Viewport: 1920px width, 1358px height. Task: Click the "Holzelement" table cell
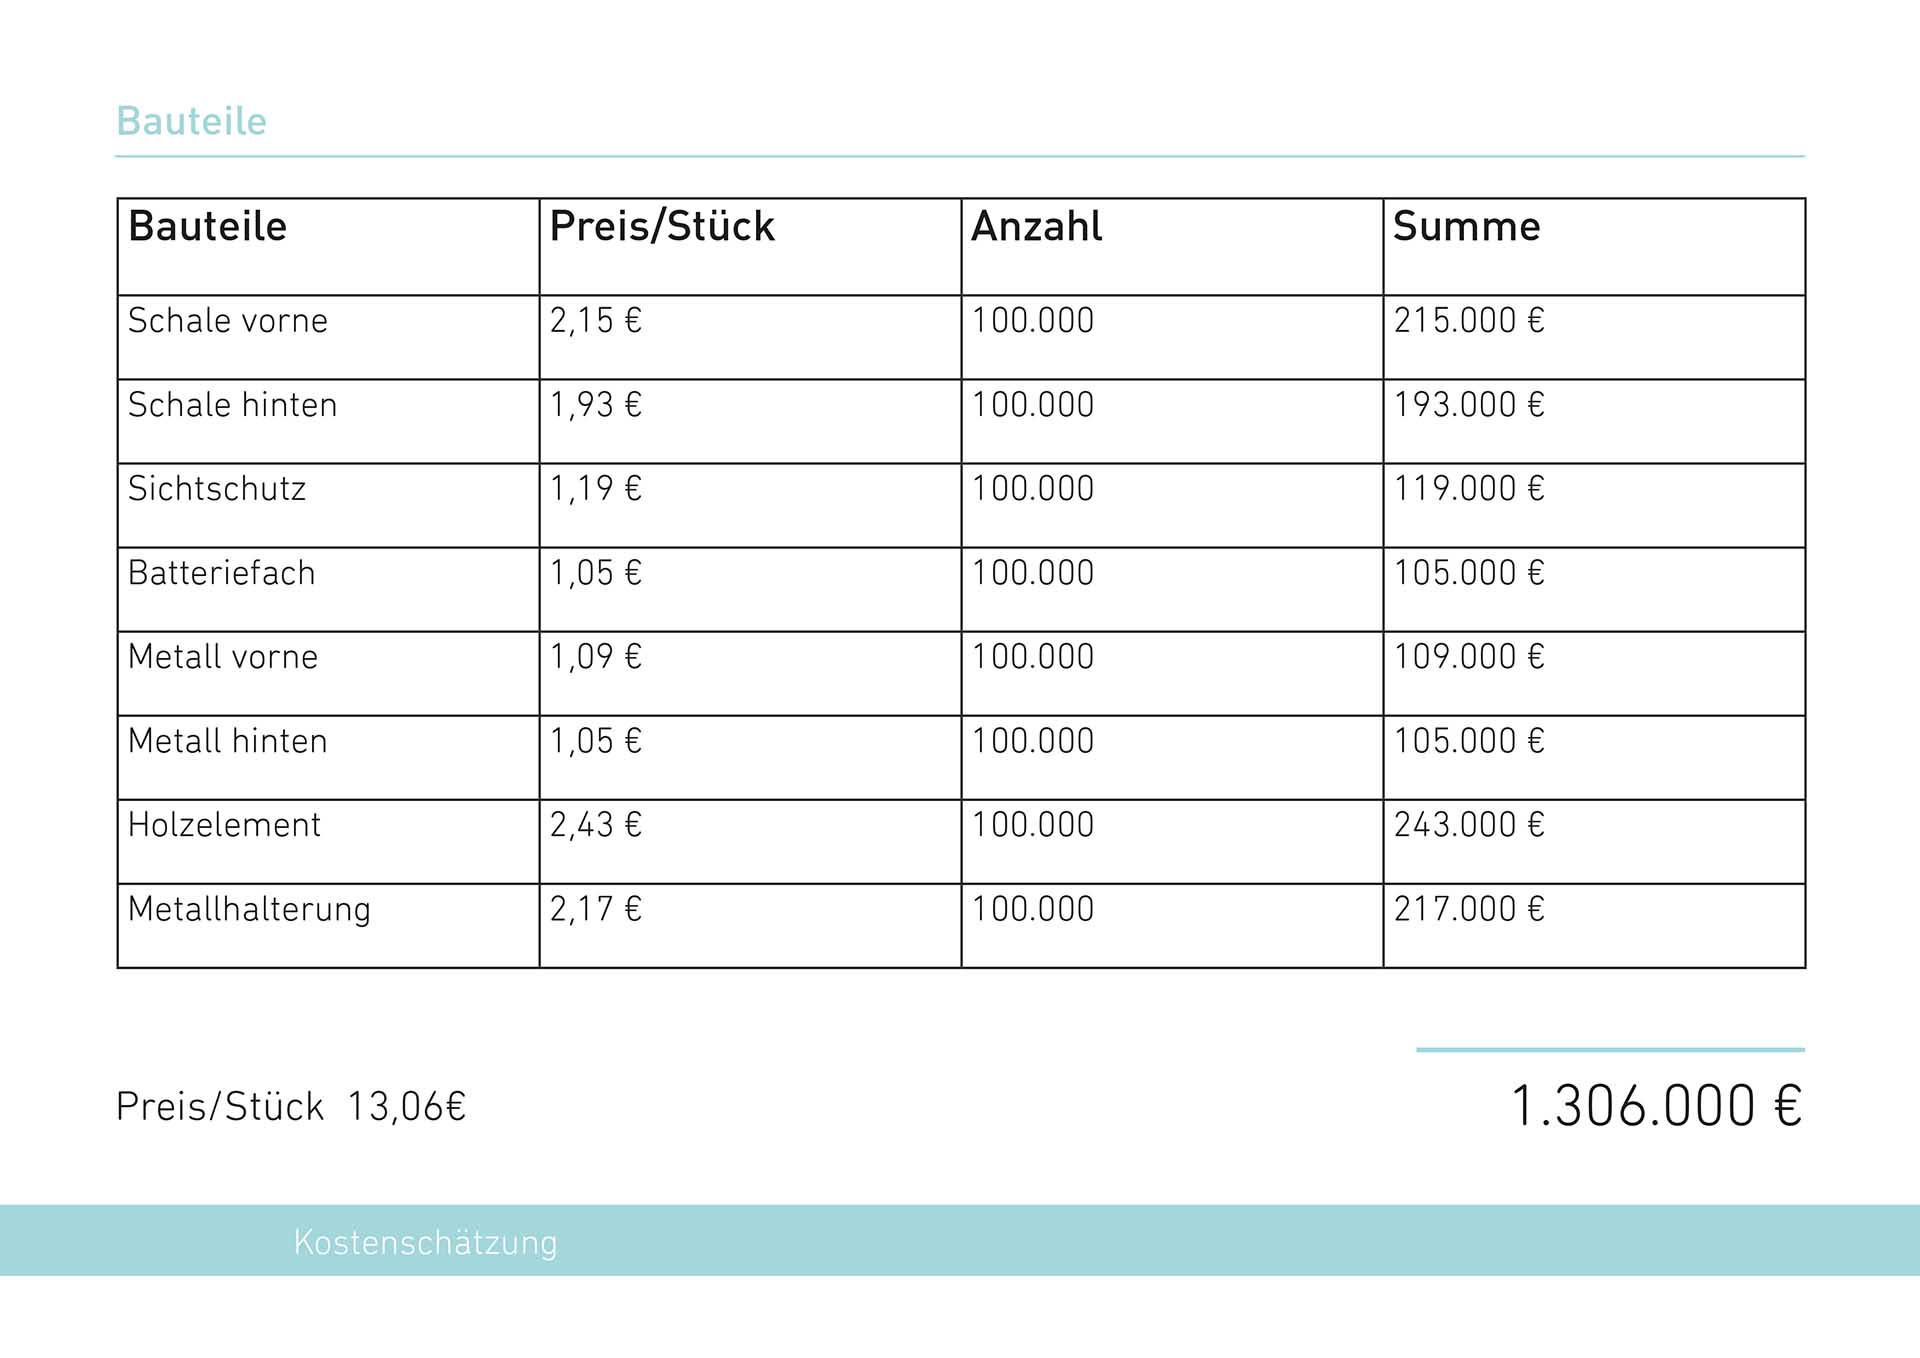(x=224, y=825)
